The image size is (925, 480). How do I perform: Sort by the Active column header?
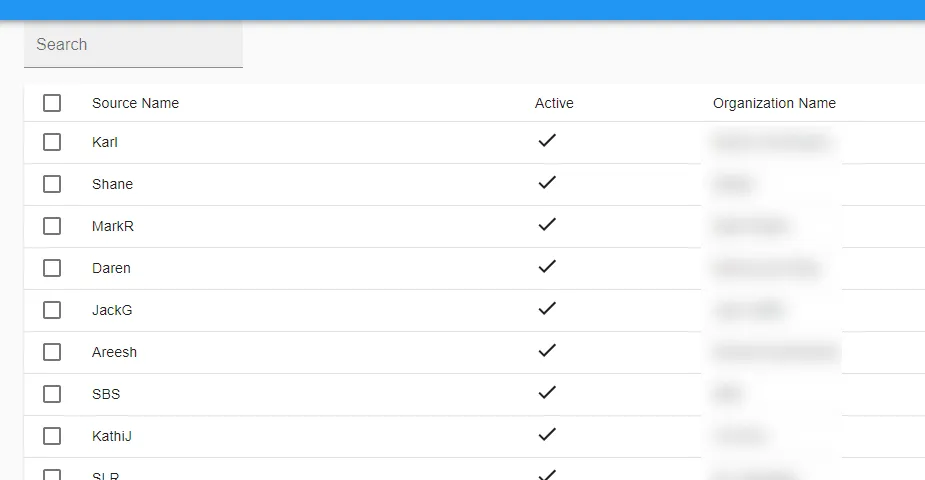point(554,103)
